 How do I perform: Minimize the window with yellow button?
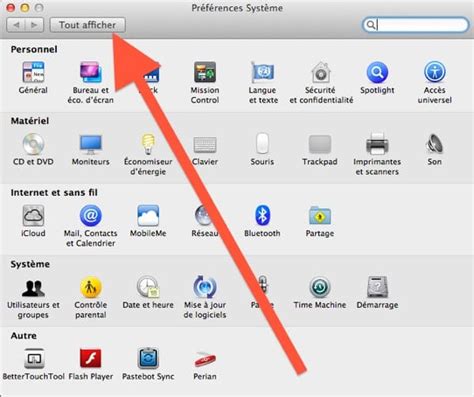[25, 7]
